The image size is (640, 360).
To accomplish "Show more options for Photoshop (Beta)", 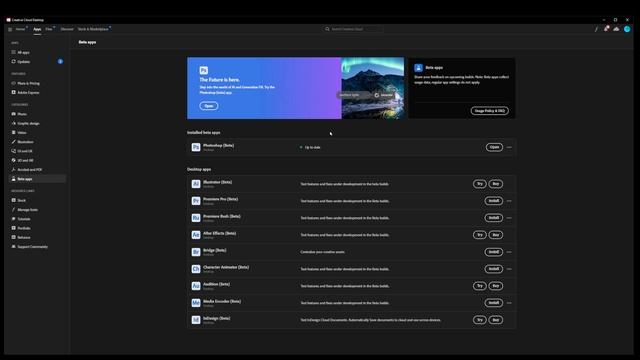I will pos(509,147).
